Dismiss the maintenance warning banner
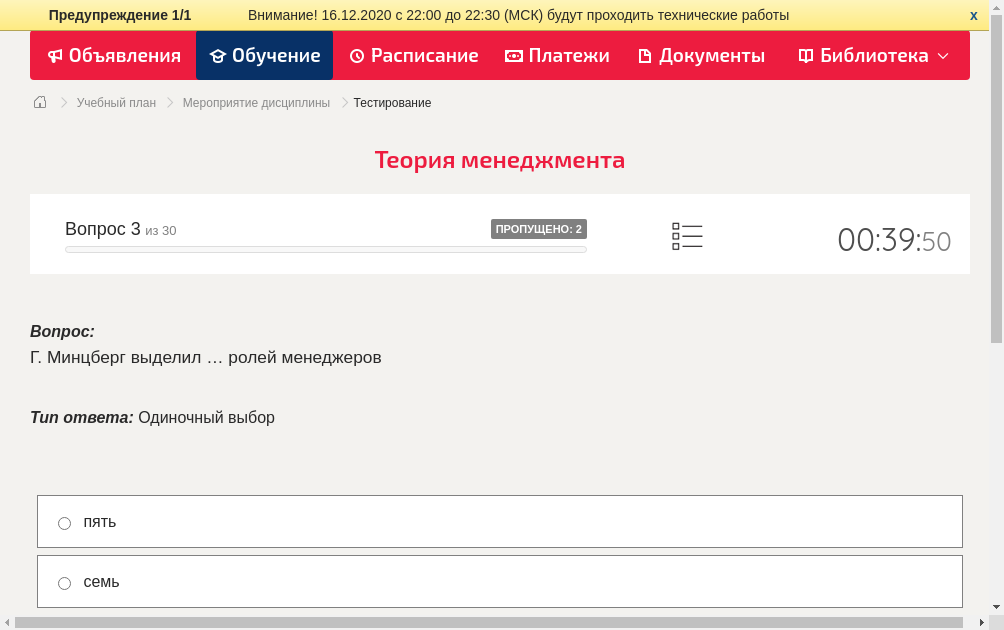 pos(973,15)
